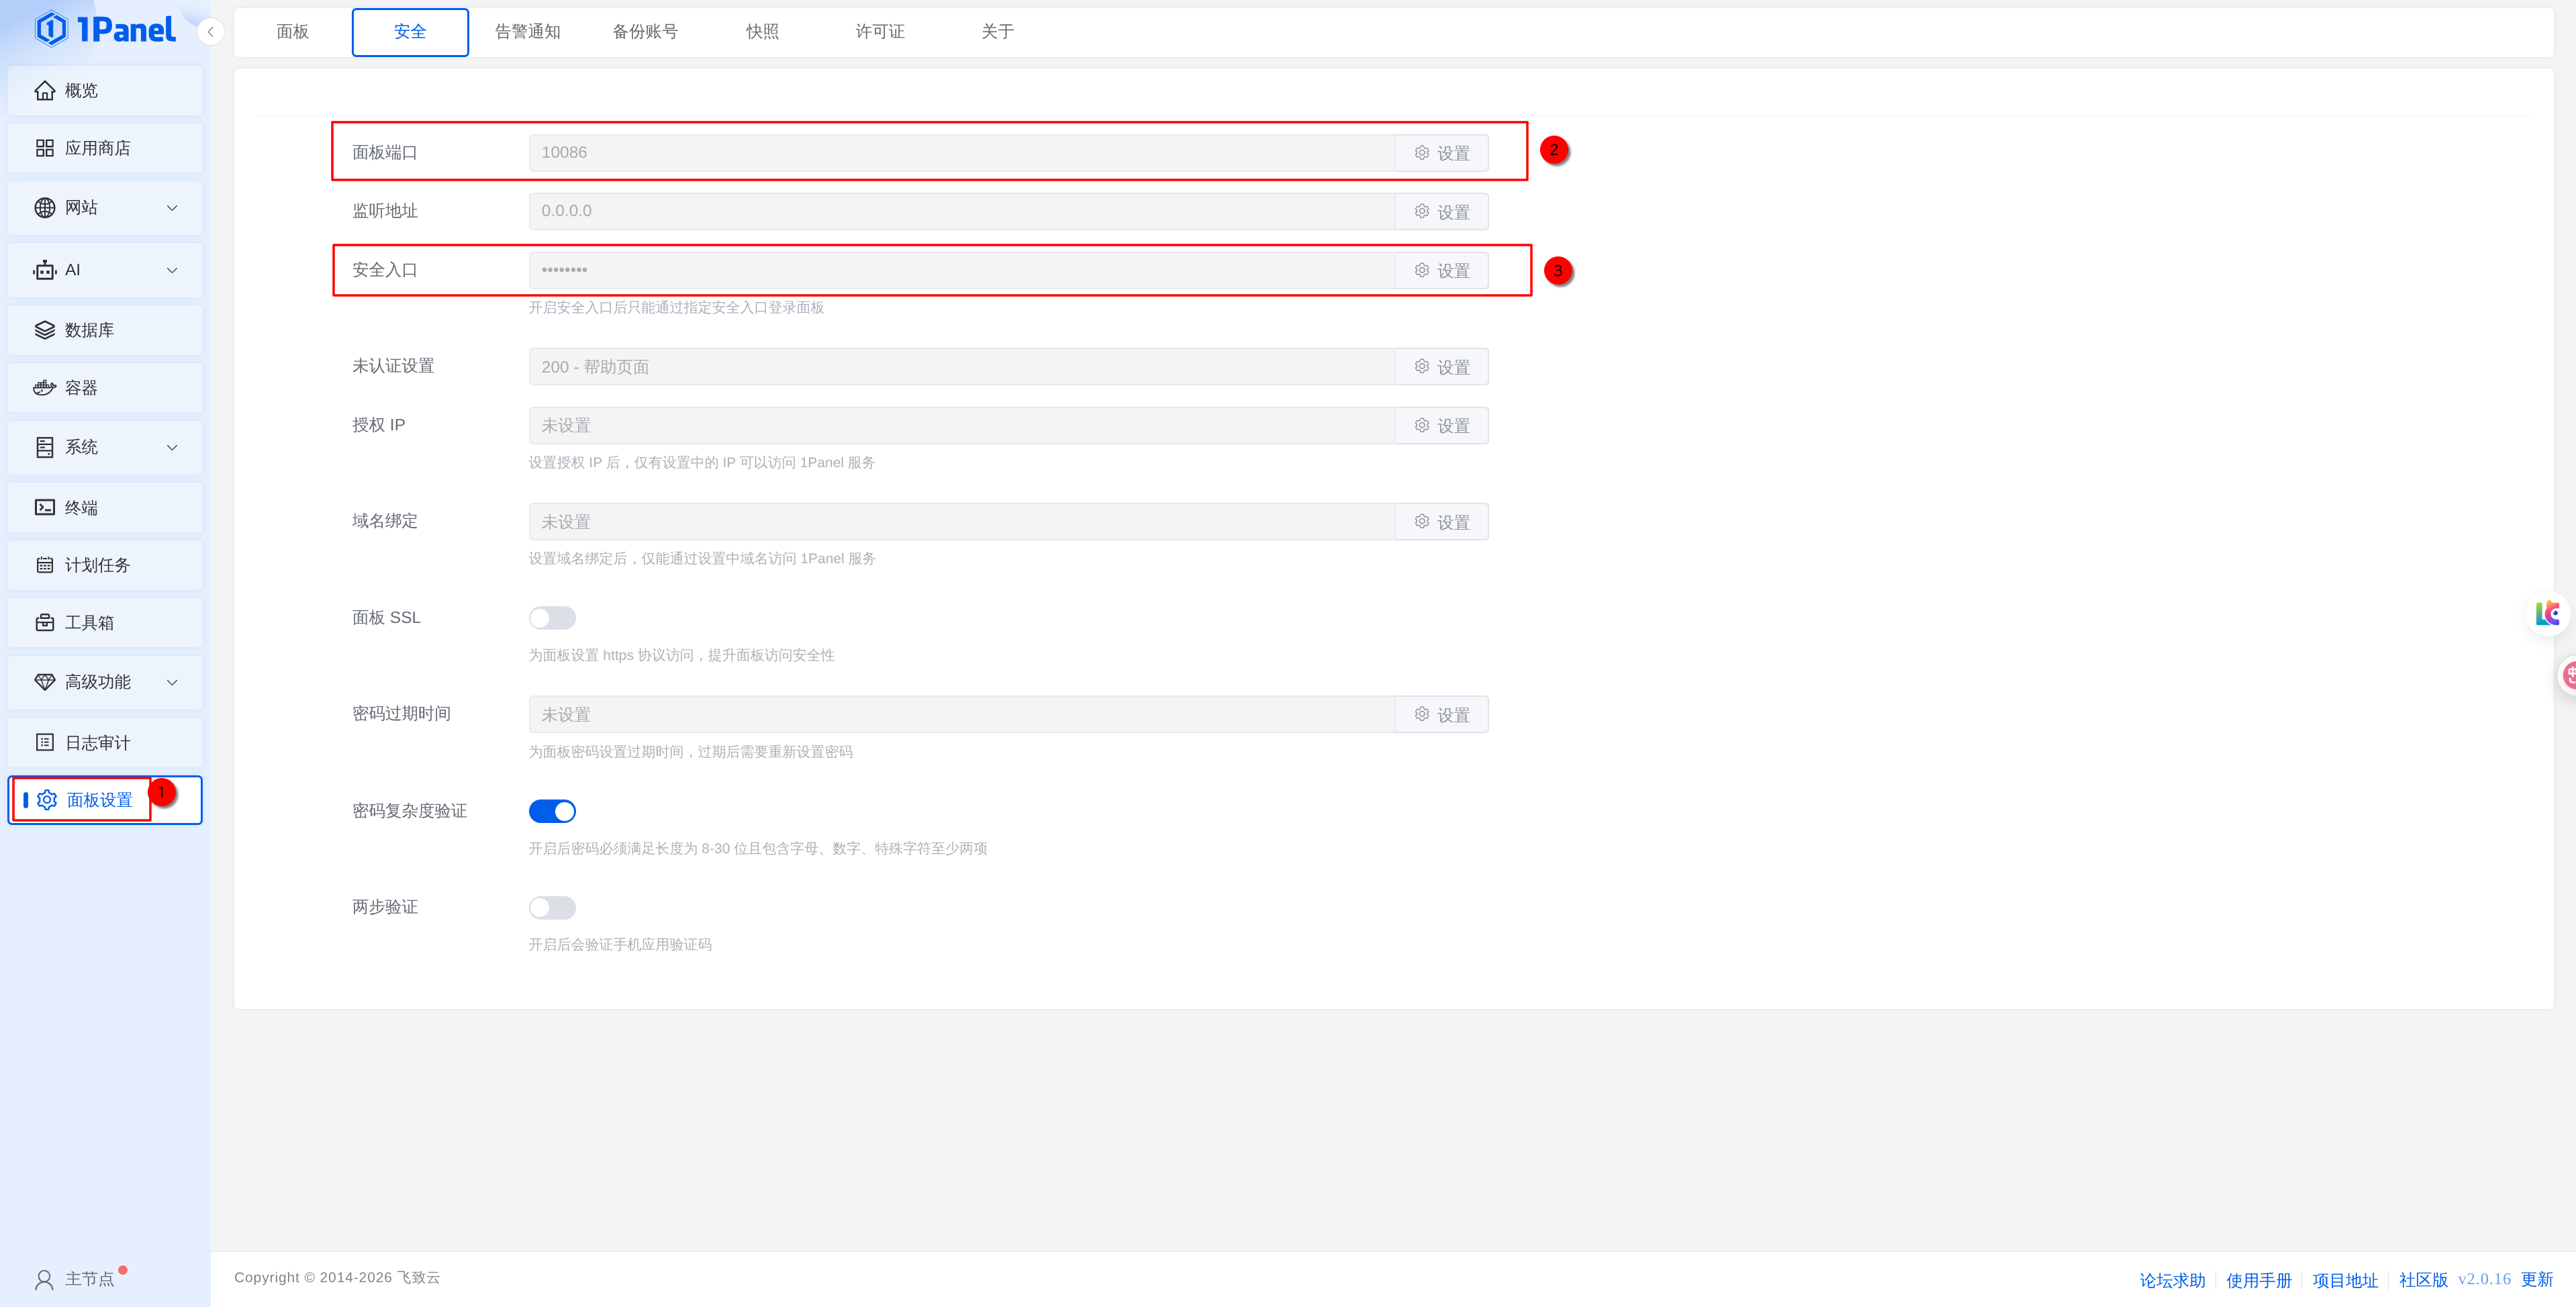2576x1307 pixels.
Task: Open the 快照 tab
Action: tap(762, 32)
